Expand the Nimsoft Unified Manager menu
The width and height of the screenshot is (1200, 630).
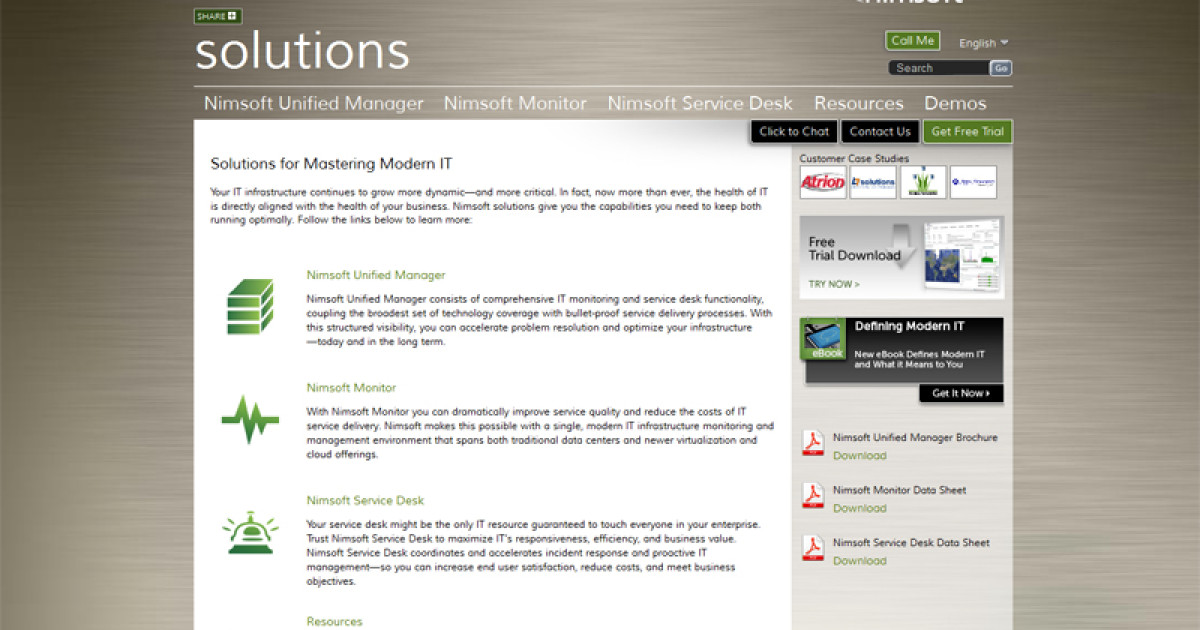[314, 103]
